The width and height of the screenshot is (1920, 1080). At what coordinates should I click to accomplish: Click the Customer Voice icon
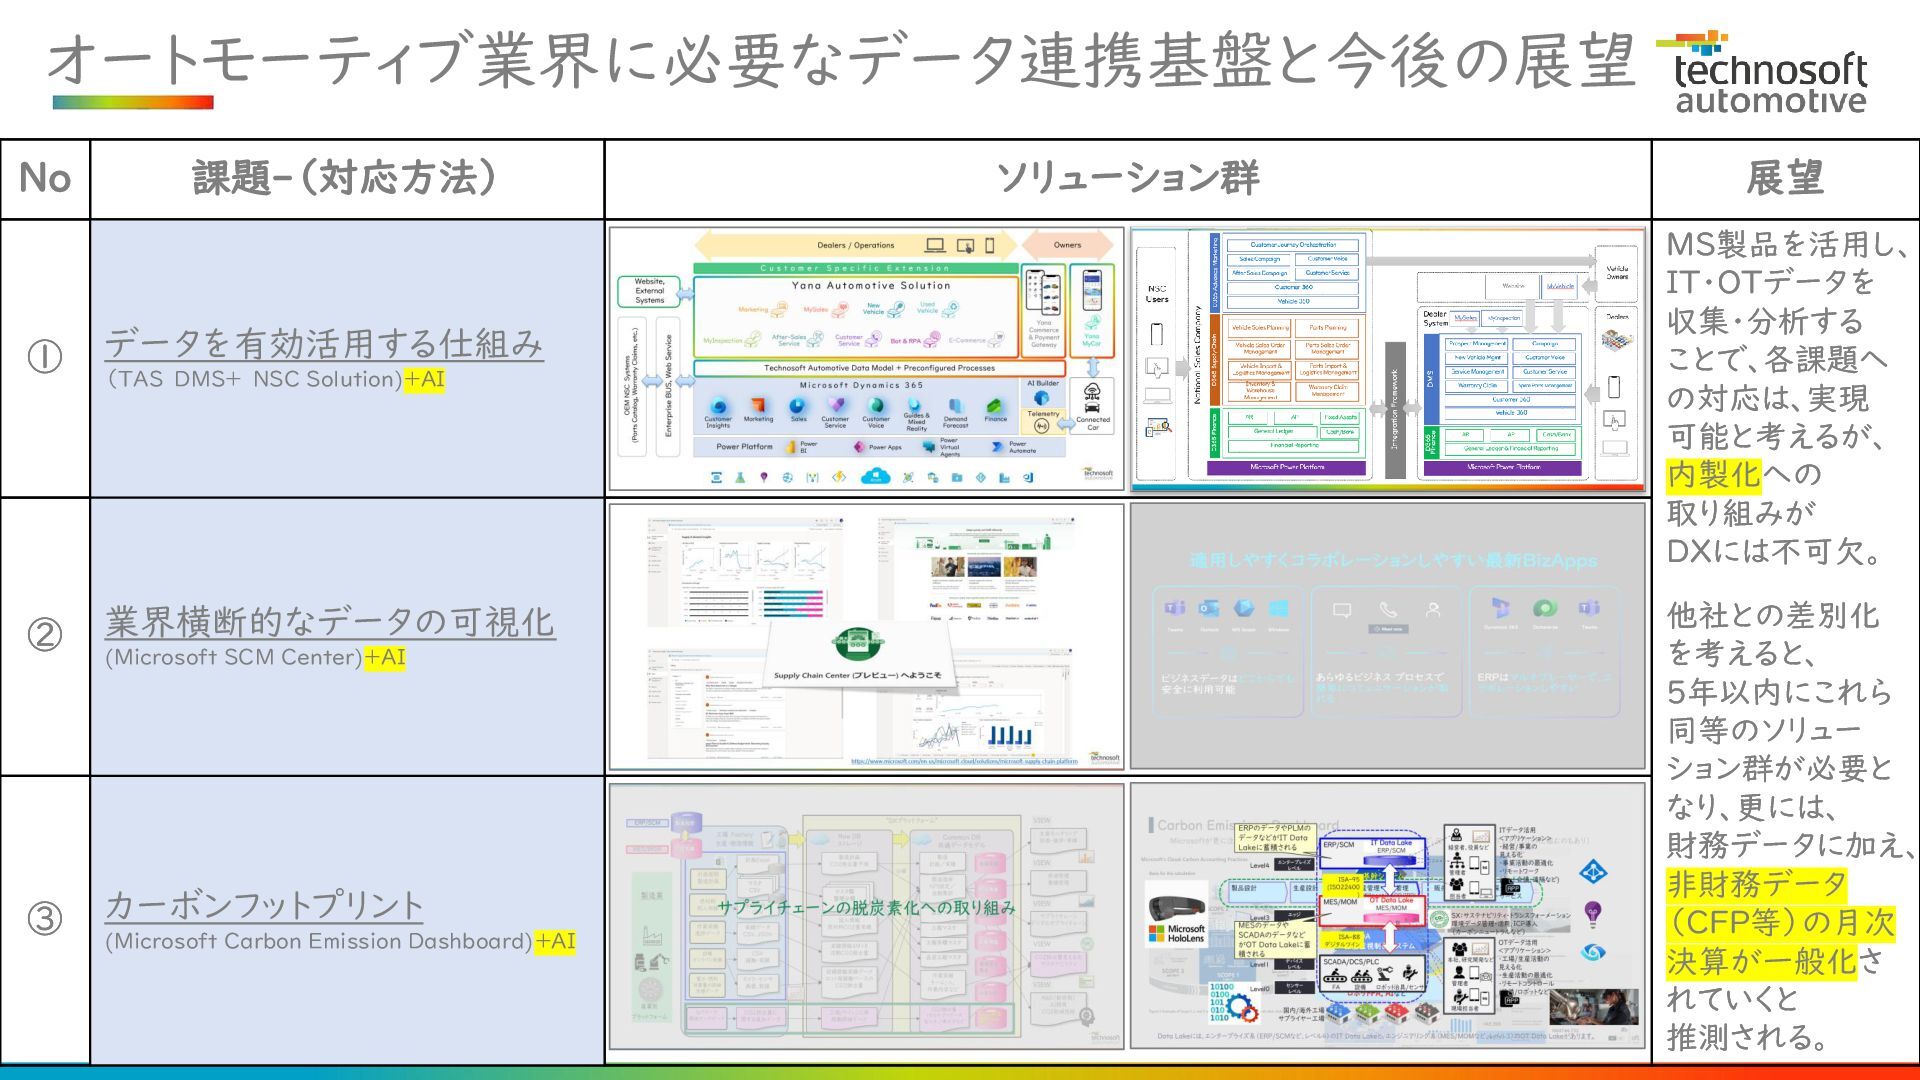876,405
